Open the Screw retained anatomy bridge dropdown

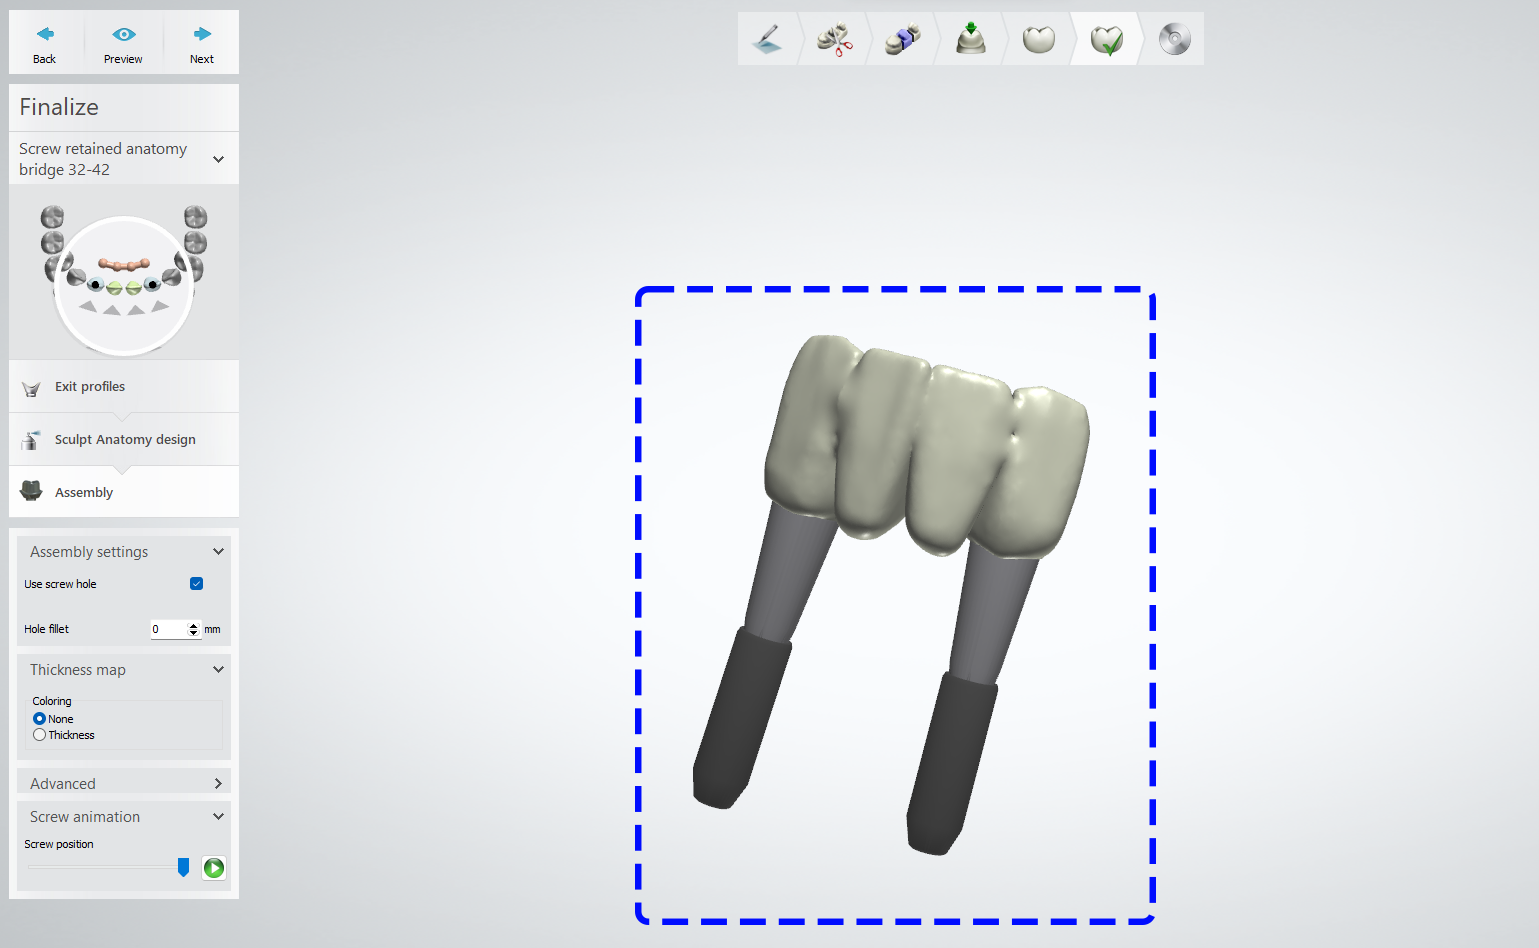pos(218,159)
